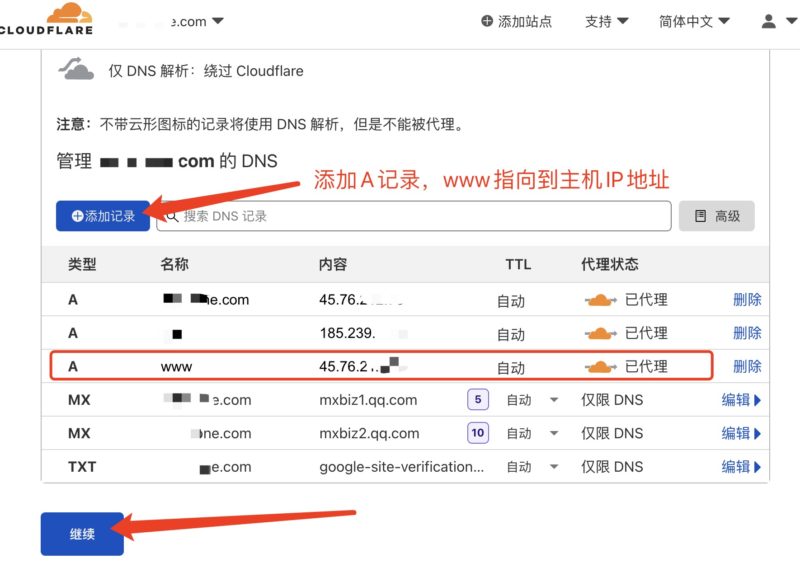Click 添加站点 plus link
The width and height of the screenshot is (800, 572).
point(516,21)
